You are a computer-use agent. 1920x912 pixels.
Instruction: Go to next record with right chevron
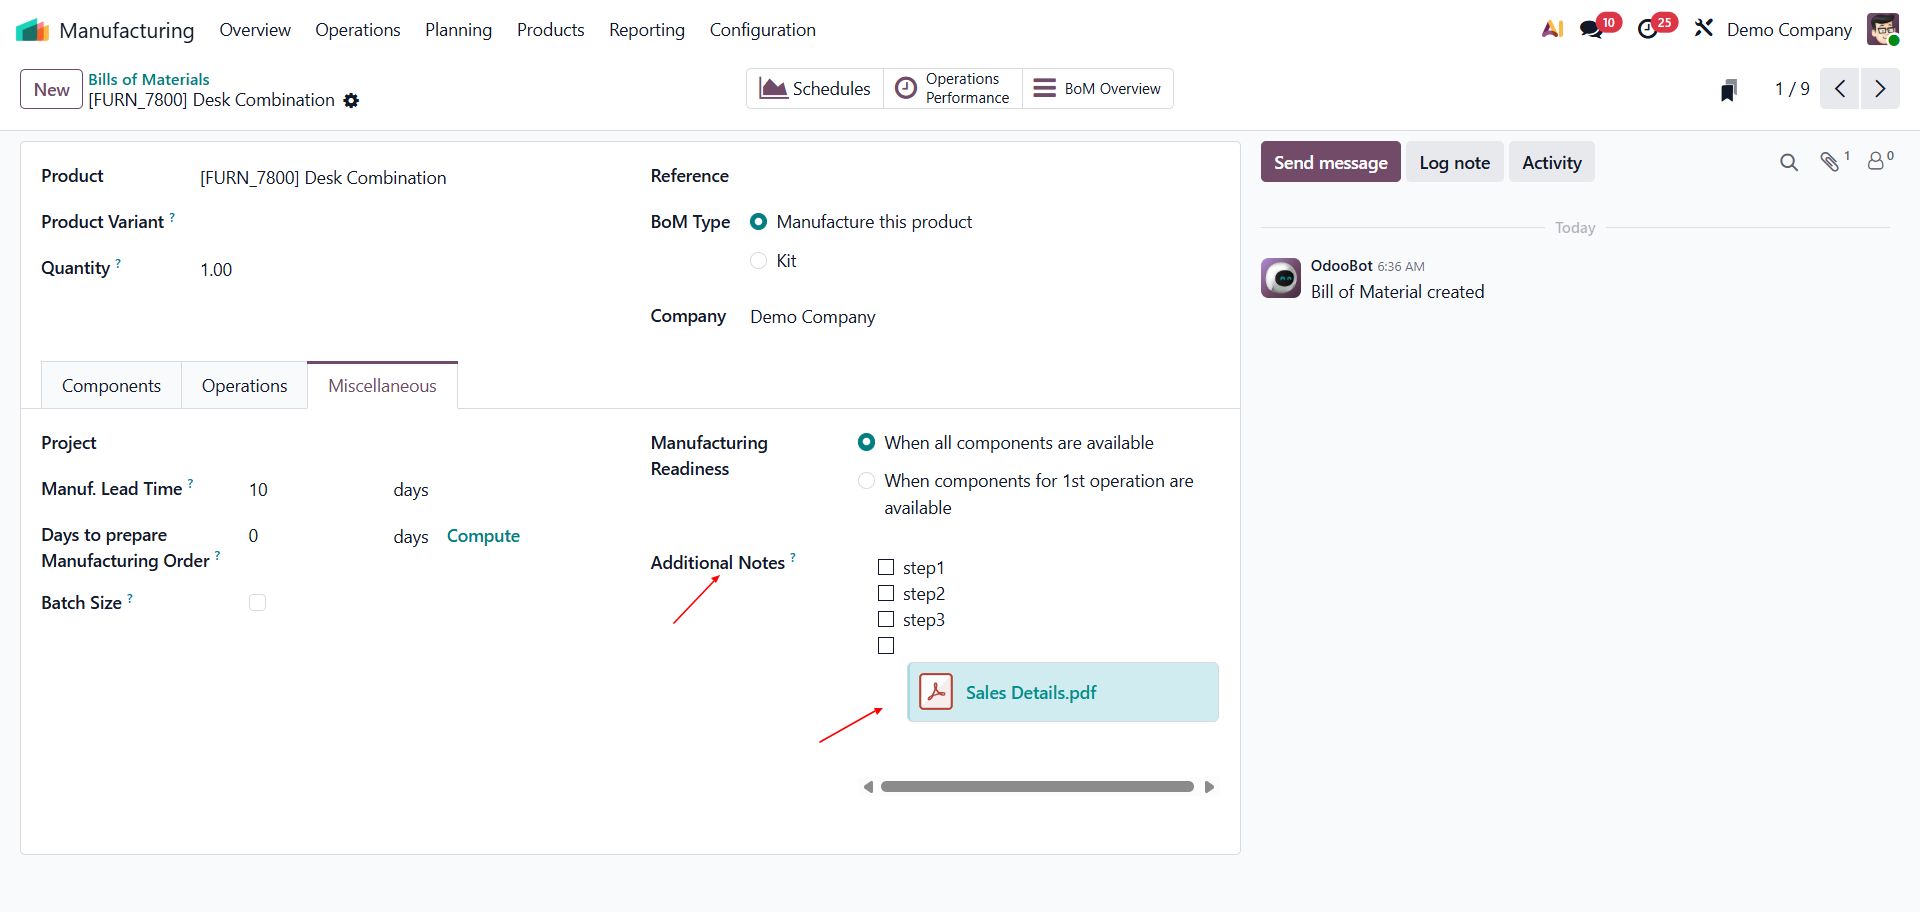pos(1880,89)
